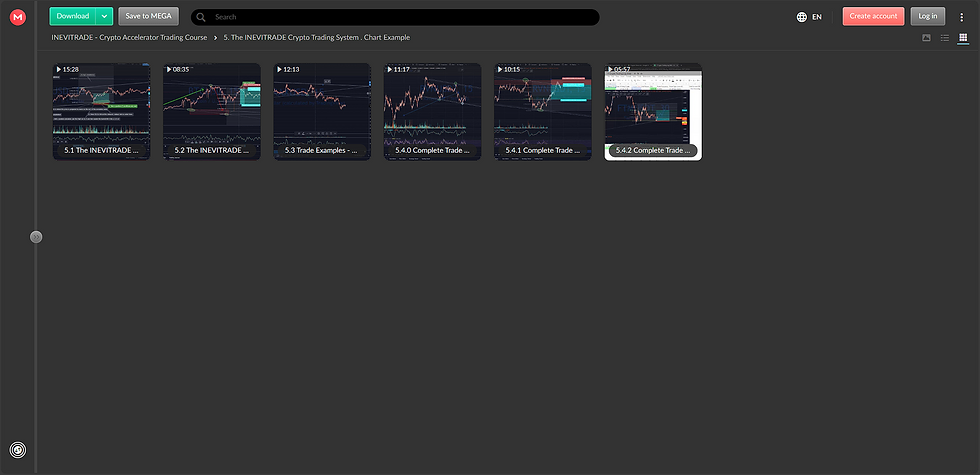Open video thumbnail 5.2 The INEVITRADE
Screen dimensions: 980x475
tap(212, 112)
